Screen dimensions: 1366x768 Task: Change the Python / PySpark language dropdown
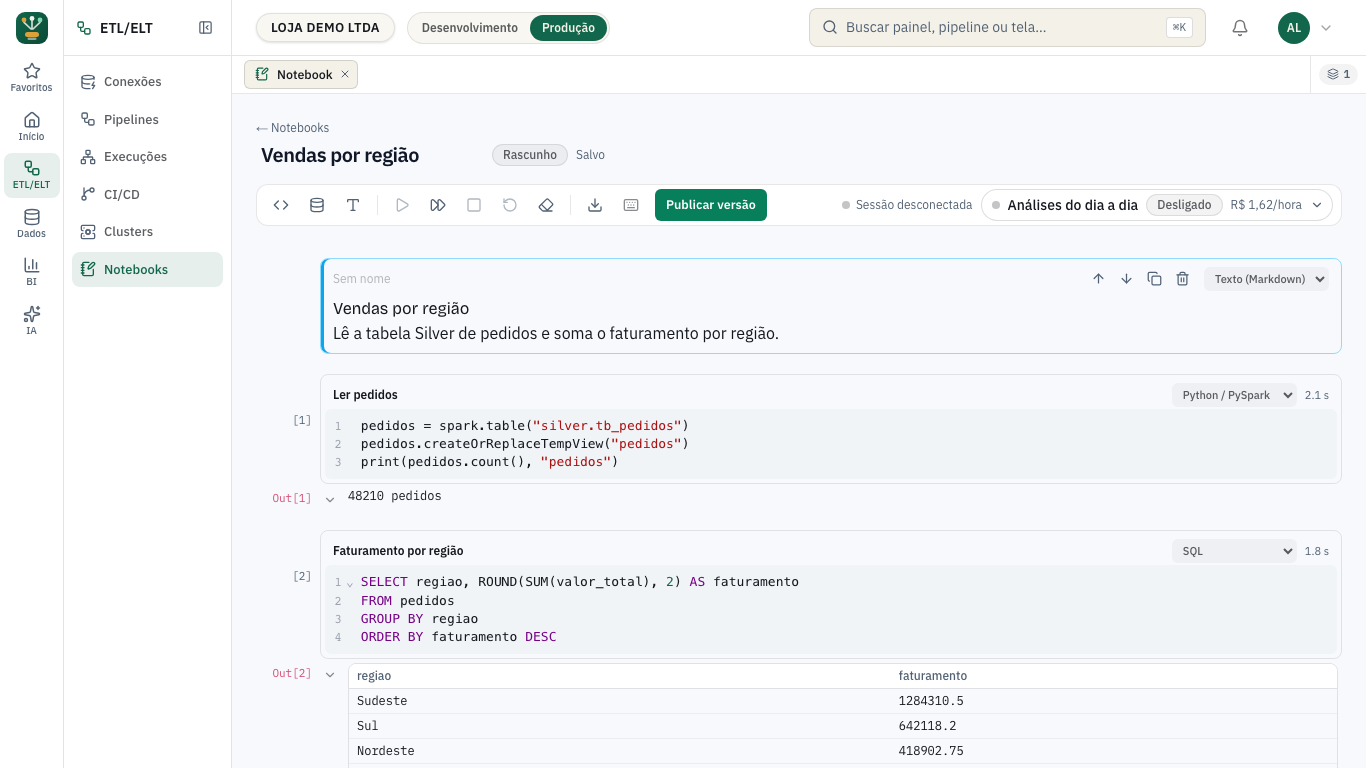click(1234, 395)
